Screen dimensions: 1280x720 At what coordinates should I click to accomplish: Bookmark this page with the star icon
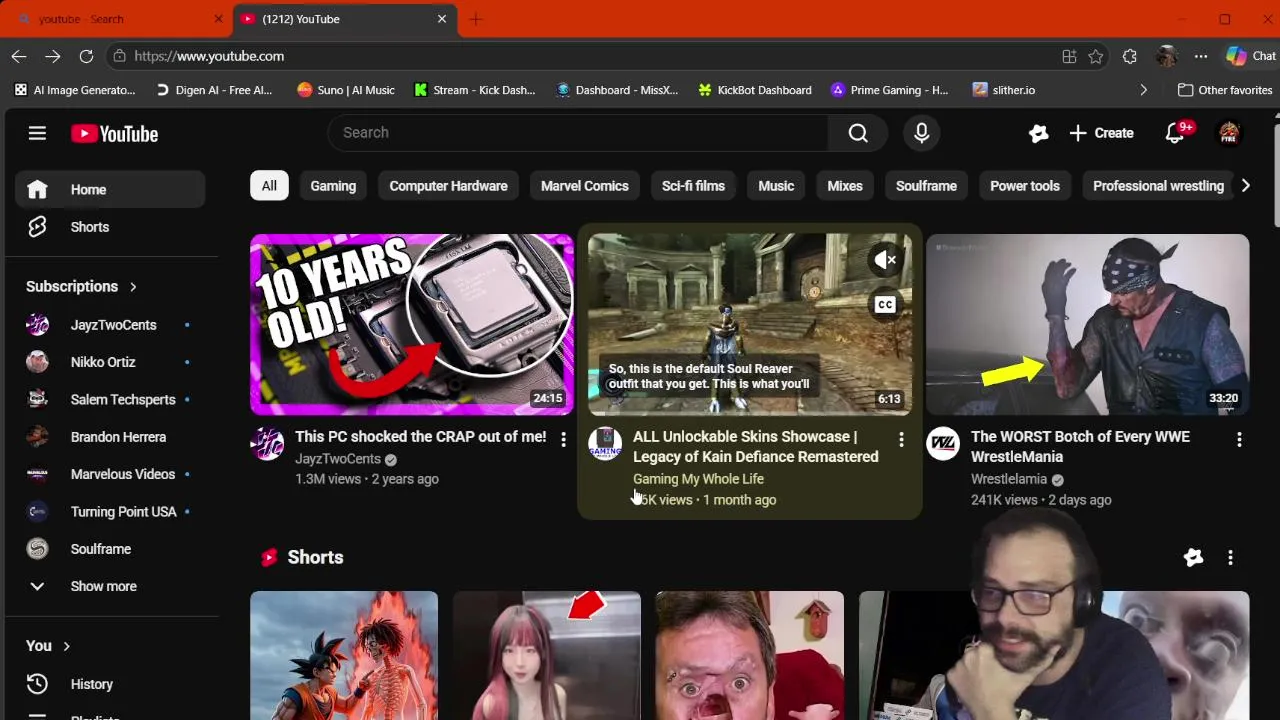1096,56
